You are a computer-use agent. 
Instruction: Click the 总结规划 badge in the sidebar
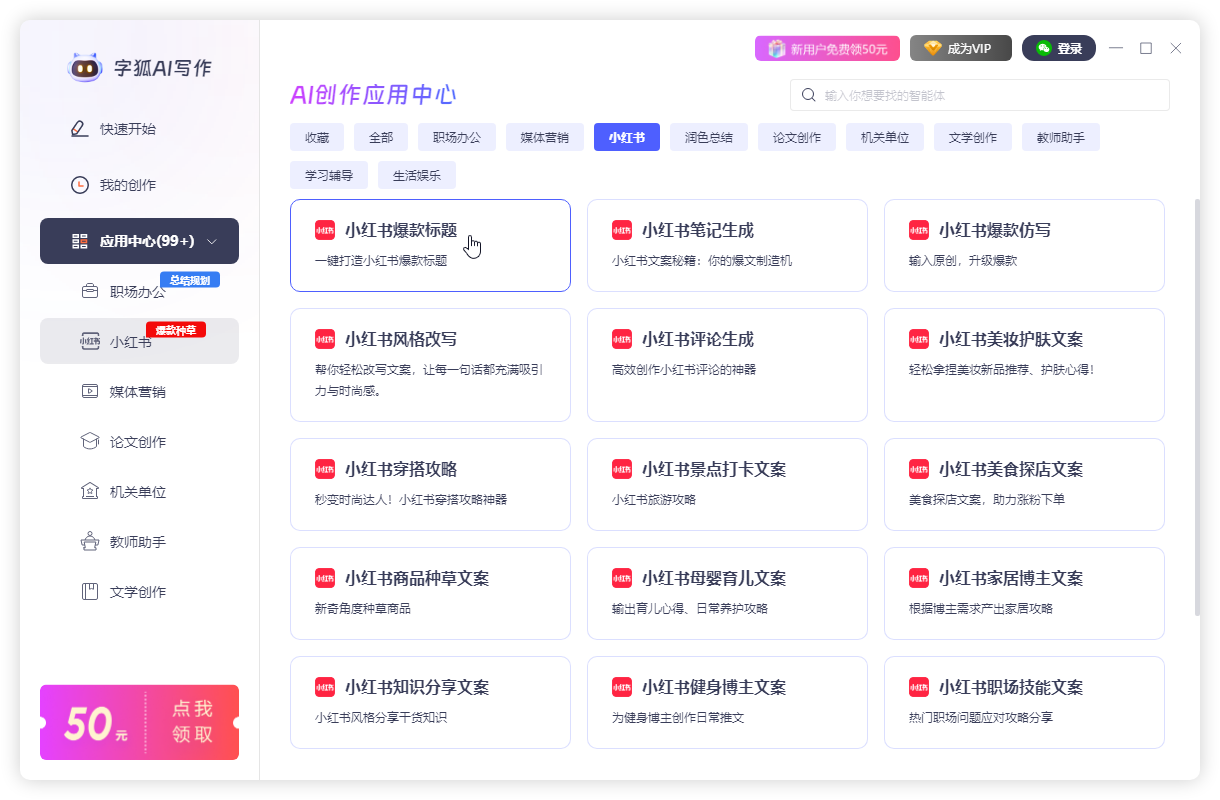click(x=190, y=280)
